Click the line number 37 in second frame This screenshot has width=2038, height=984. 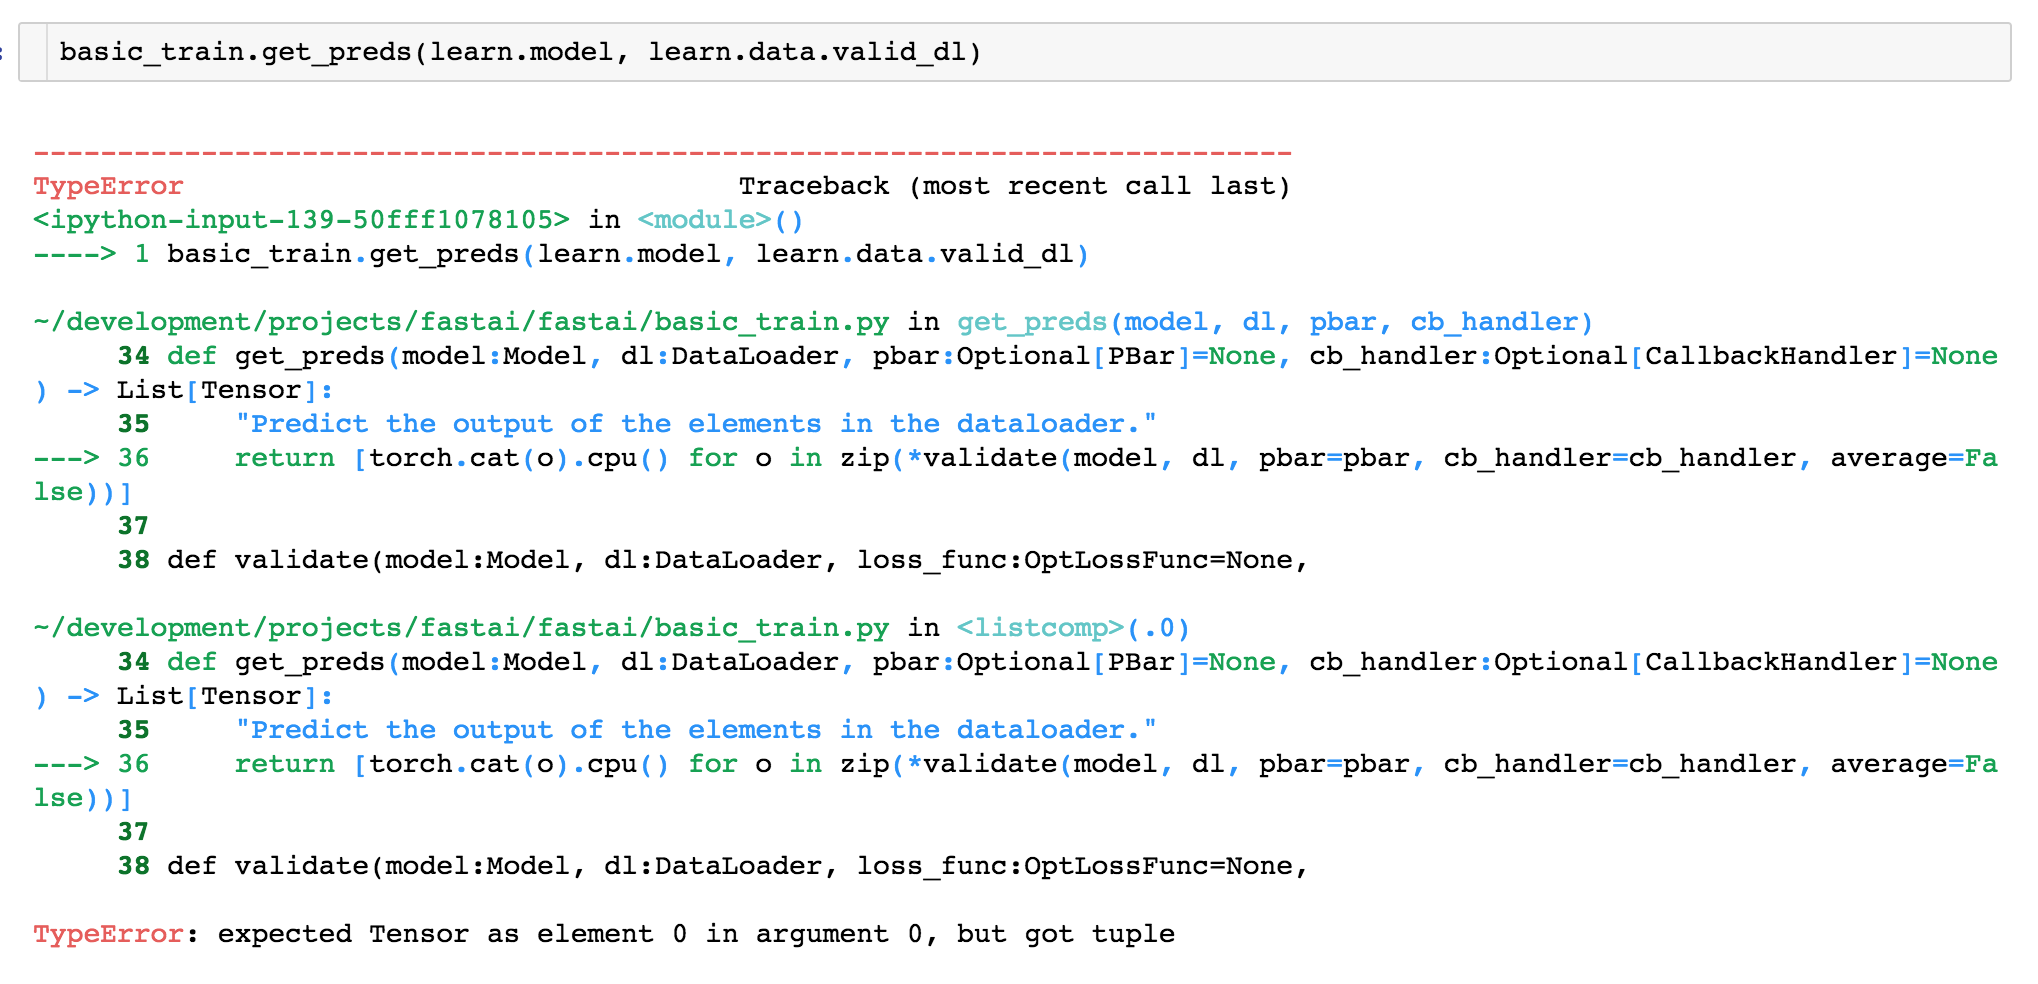[x=133, y=831]
